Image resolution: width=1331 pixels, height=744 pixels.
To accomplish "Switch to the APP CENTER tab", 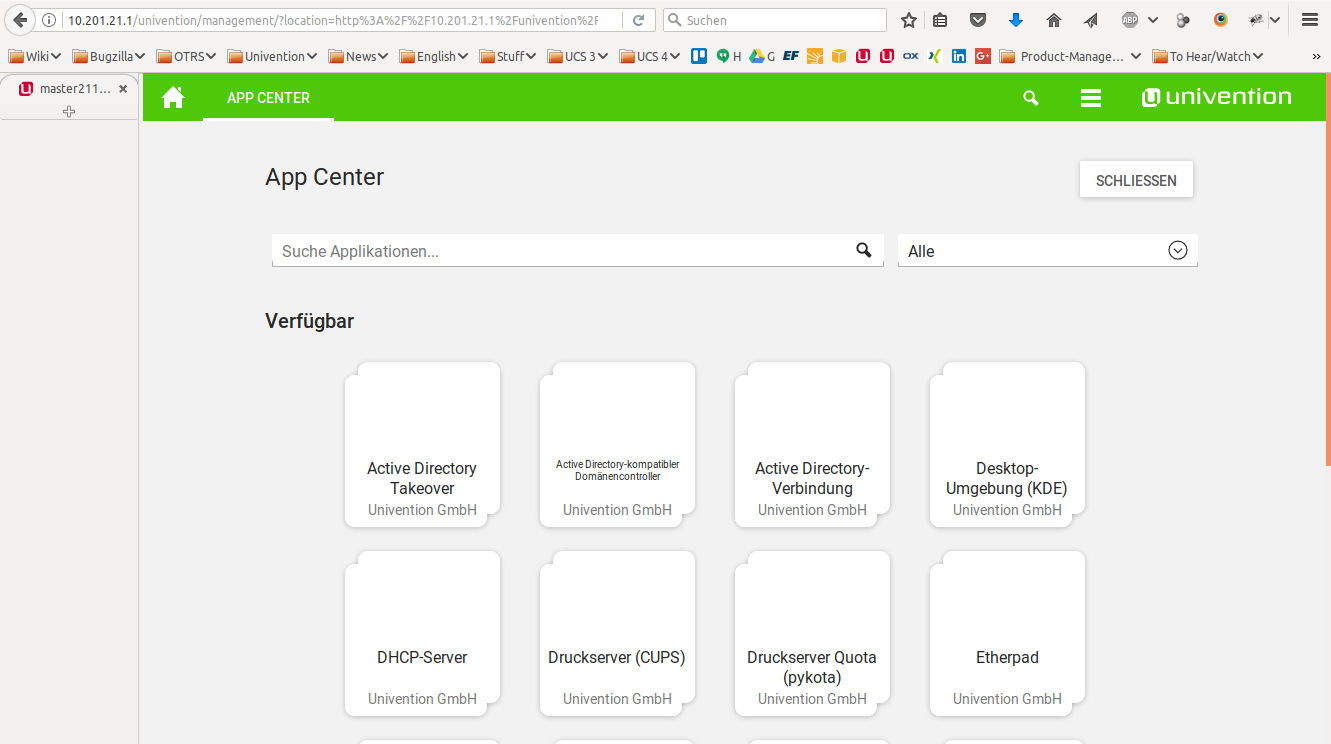I will pyautogui.click(x=268, y=98).
